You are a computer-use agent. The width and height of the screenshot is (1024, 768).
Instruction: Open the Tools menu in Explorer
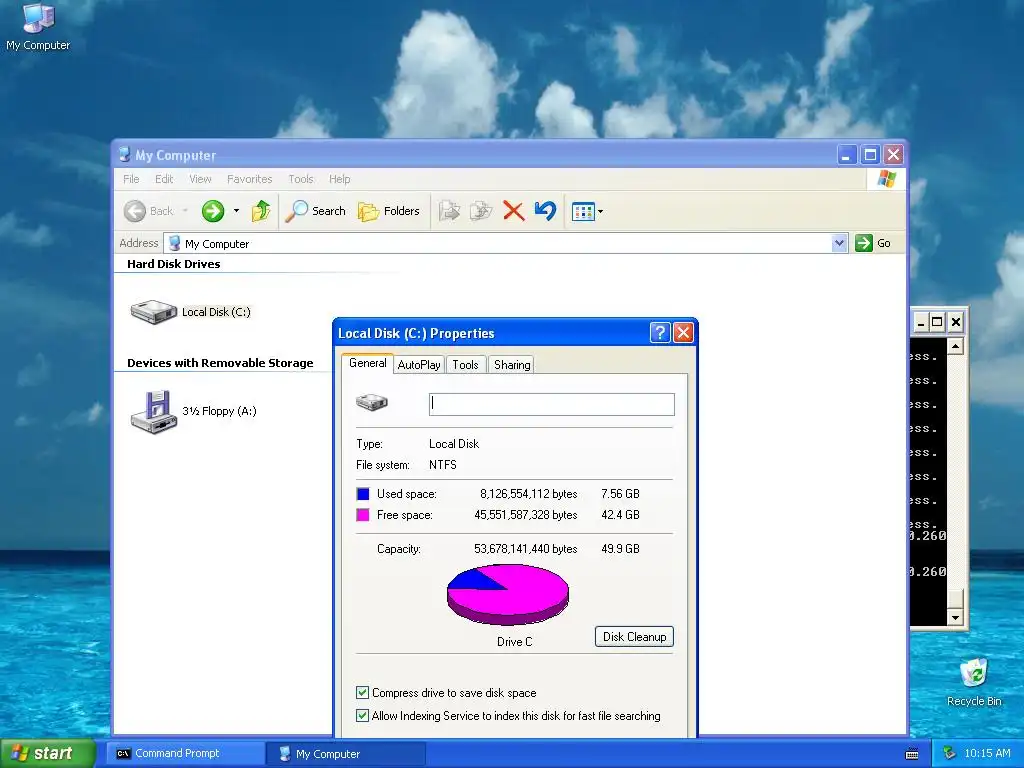(301, 179)
